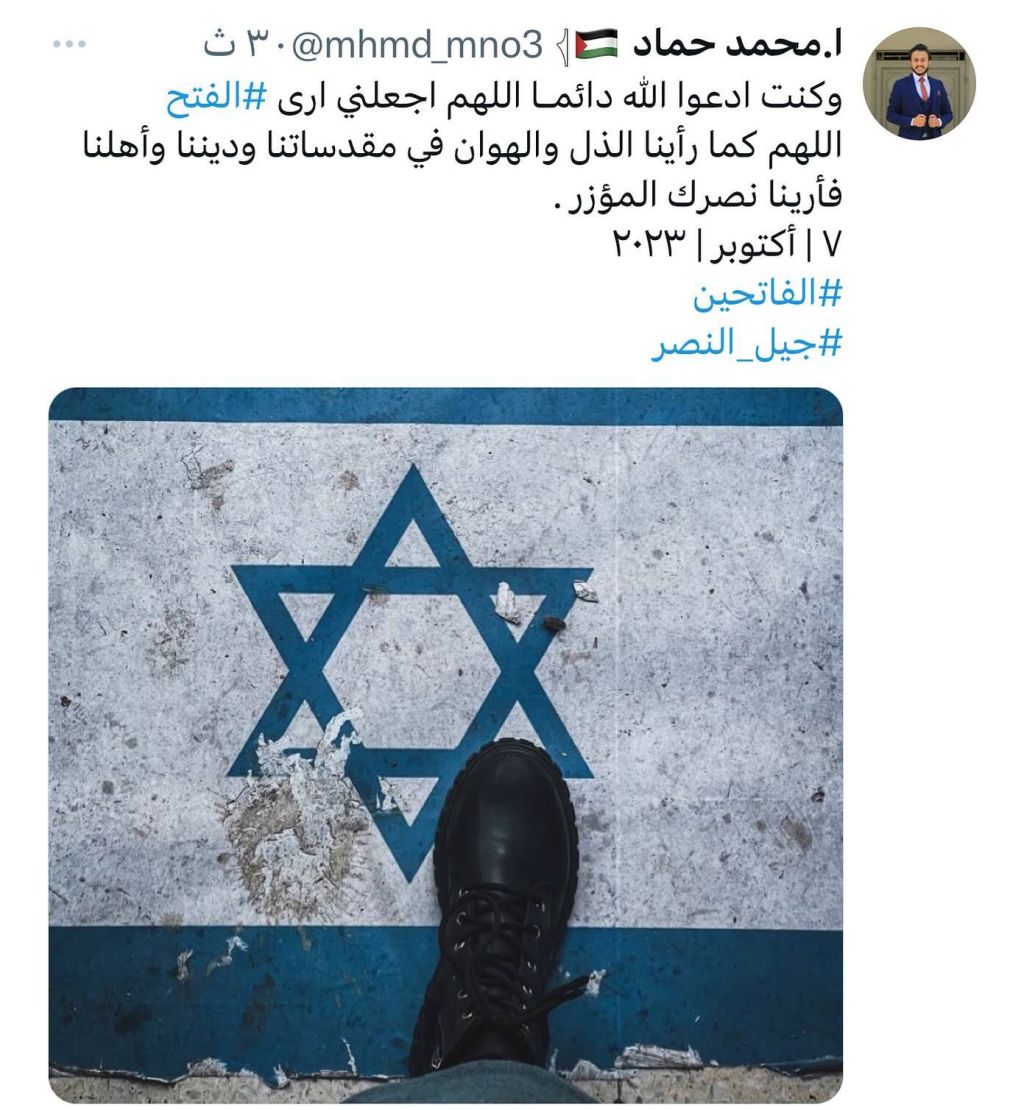Viewport: 1024px width, 1110px height.
Task: Click the Palestinian flag emoji beside the name
Action: coord(597,44)
